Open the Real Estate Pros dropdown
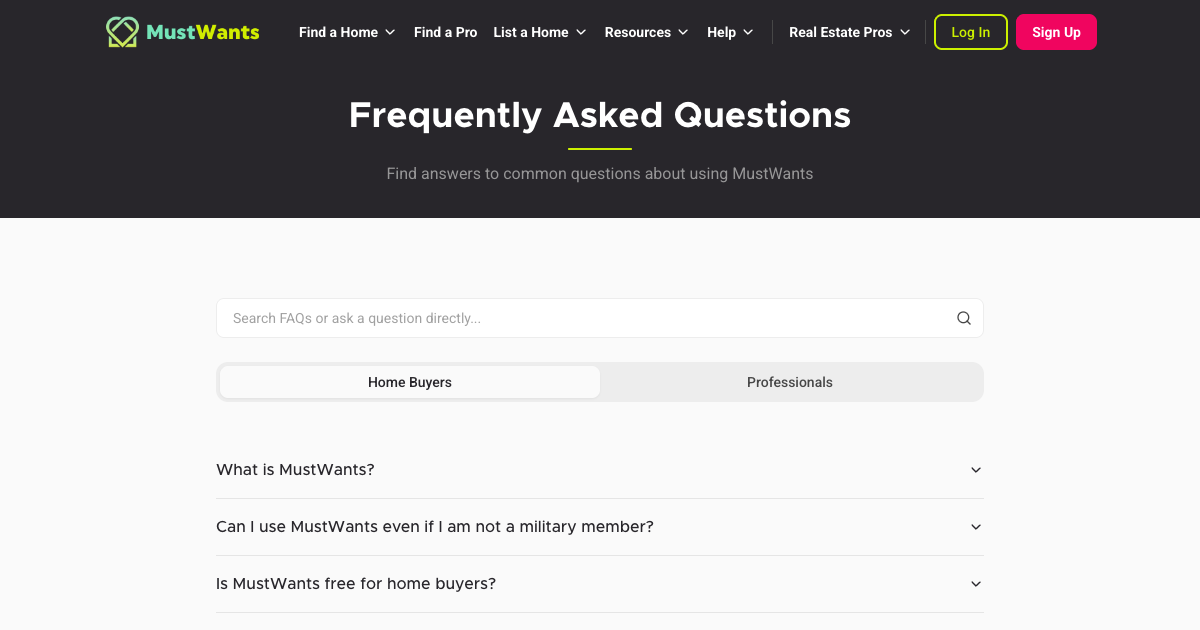This screenshot has height=630, width=1200. [x=840, y=32]
